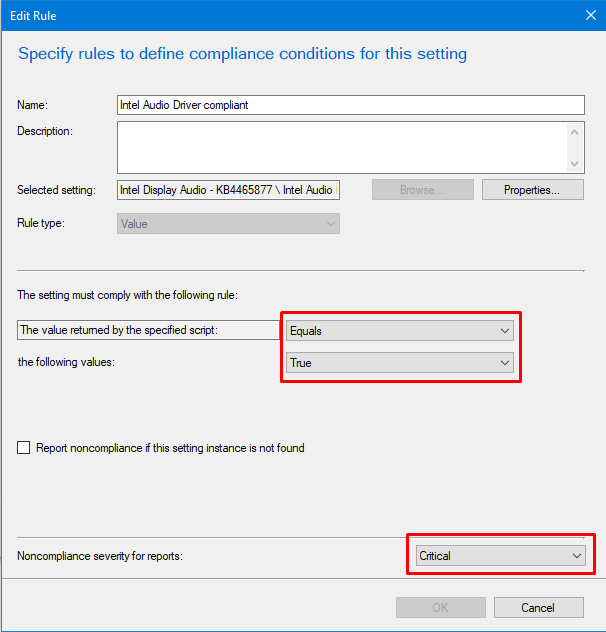Click the Edit Rule title bar text
This screenshot has width=606, height=632.
pyautogui.click(x=34, y=14)
